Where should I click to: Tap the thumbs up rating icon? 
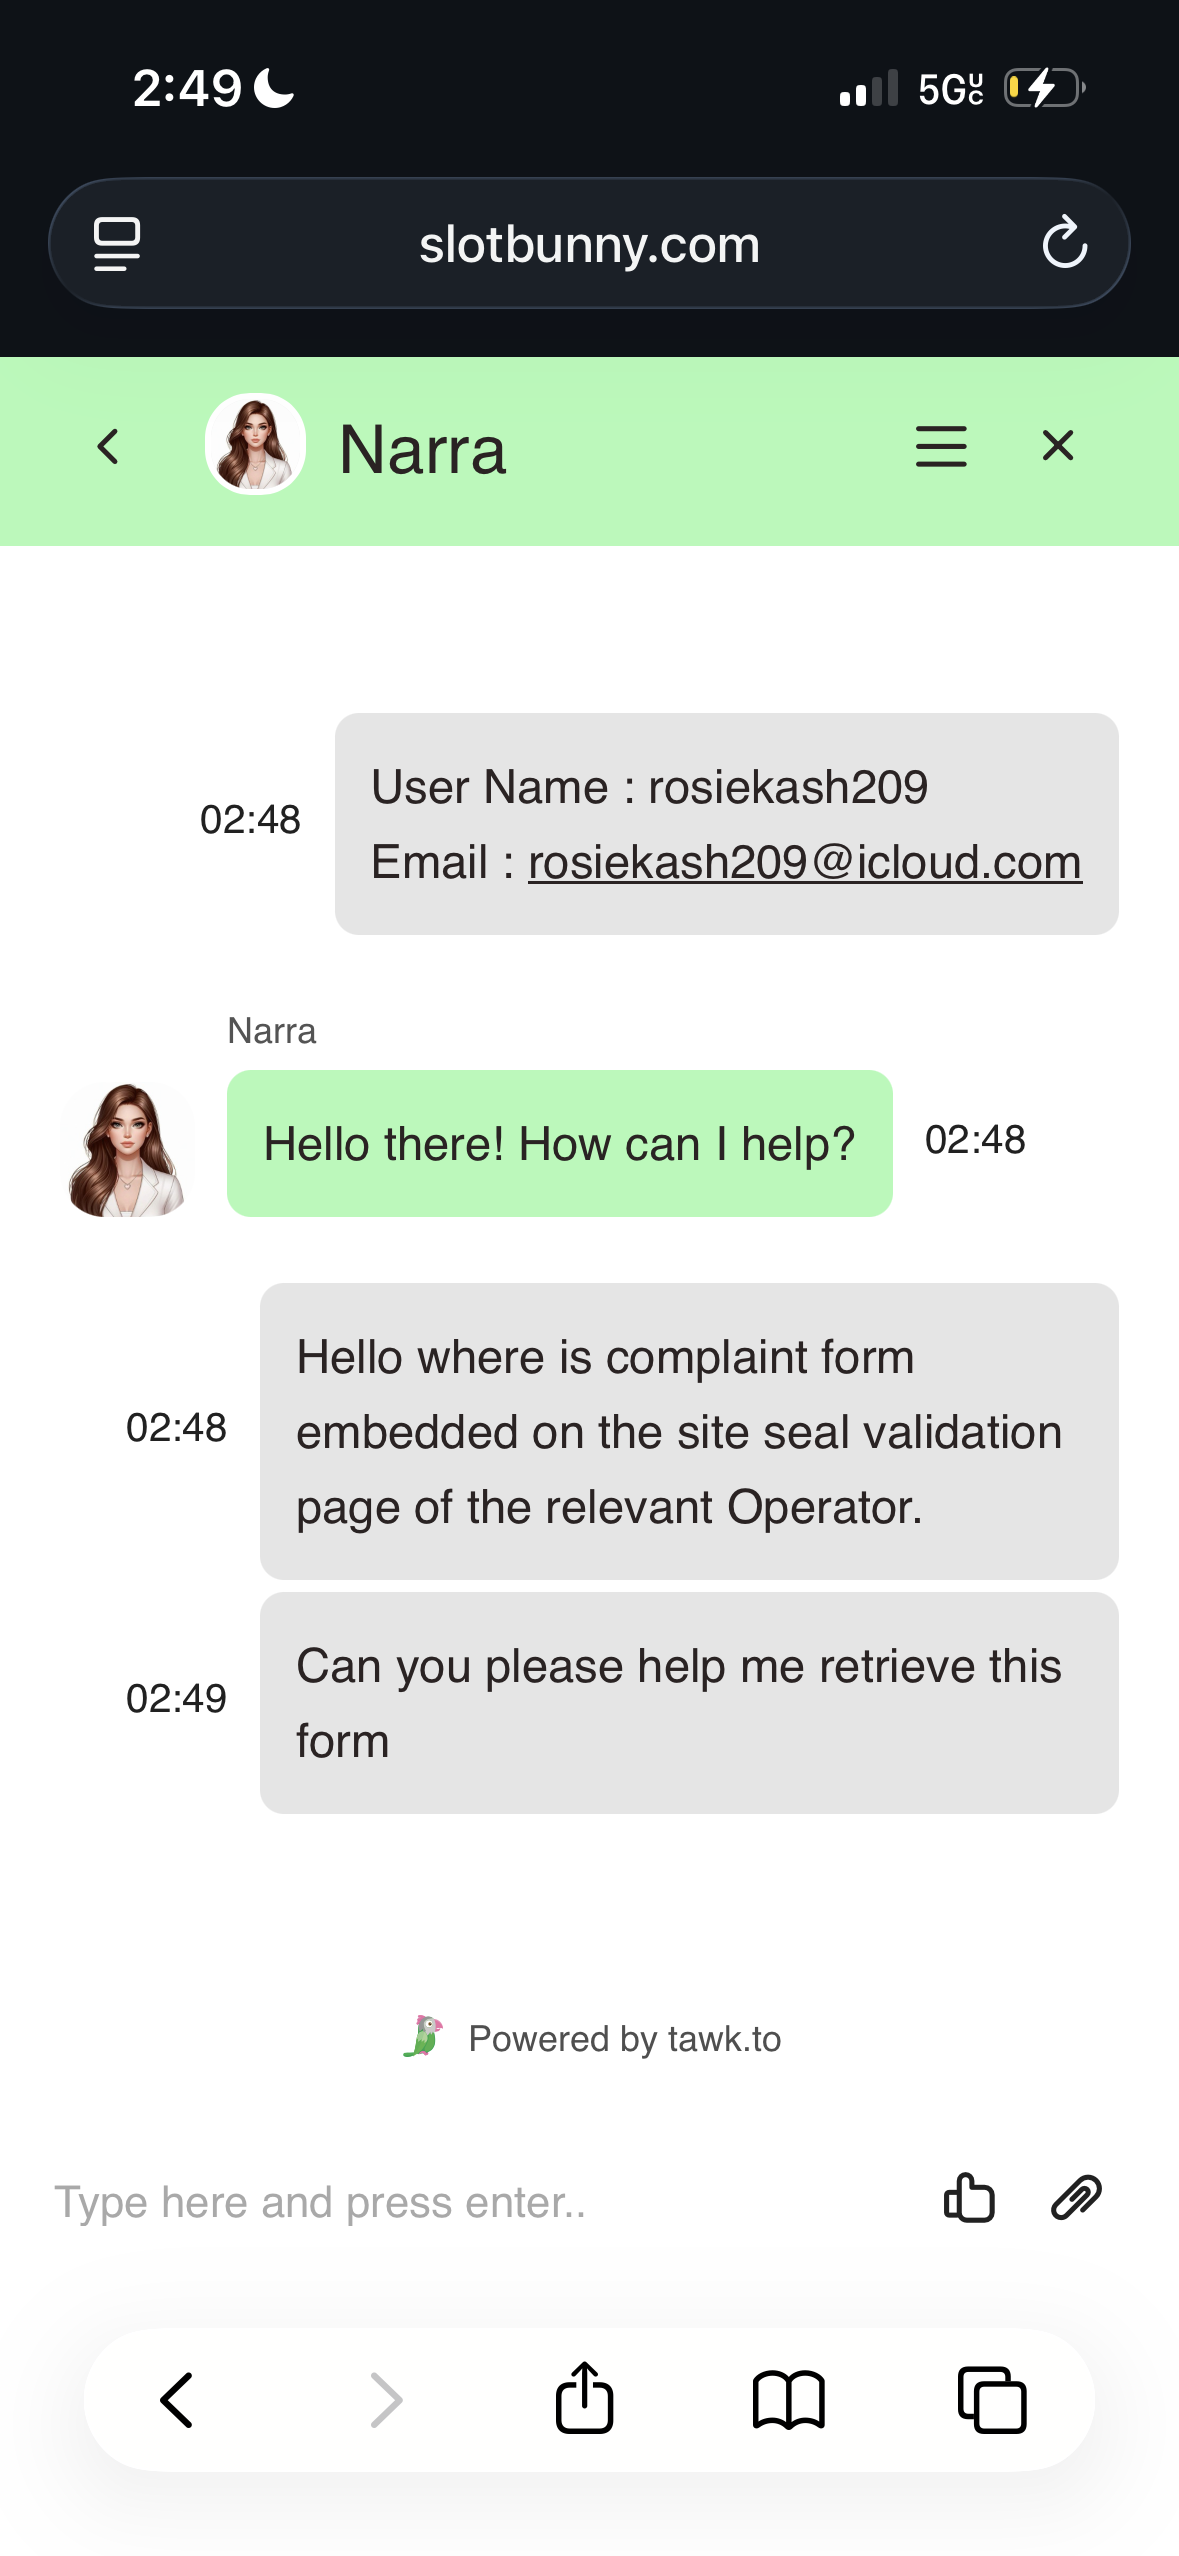(x=968, y=2198)
